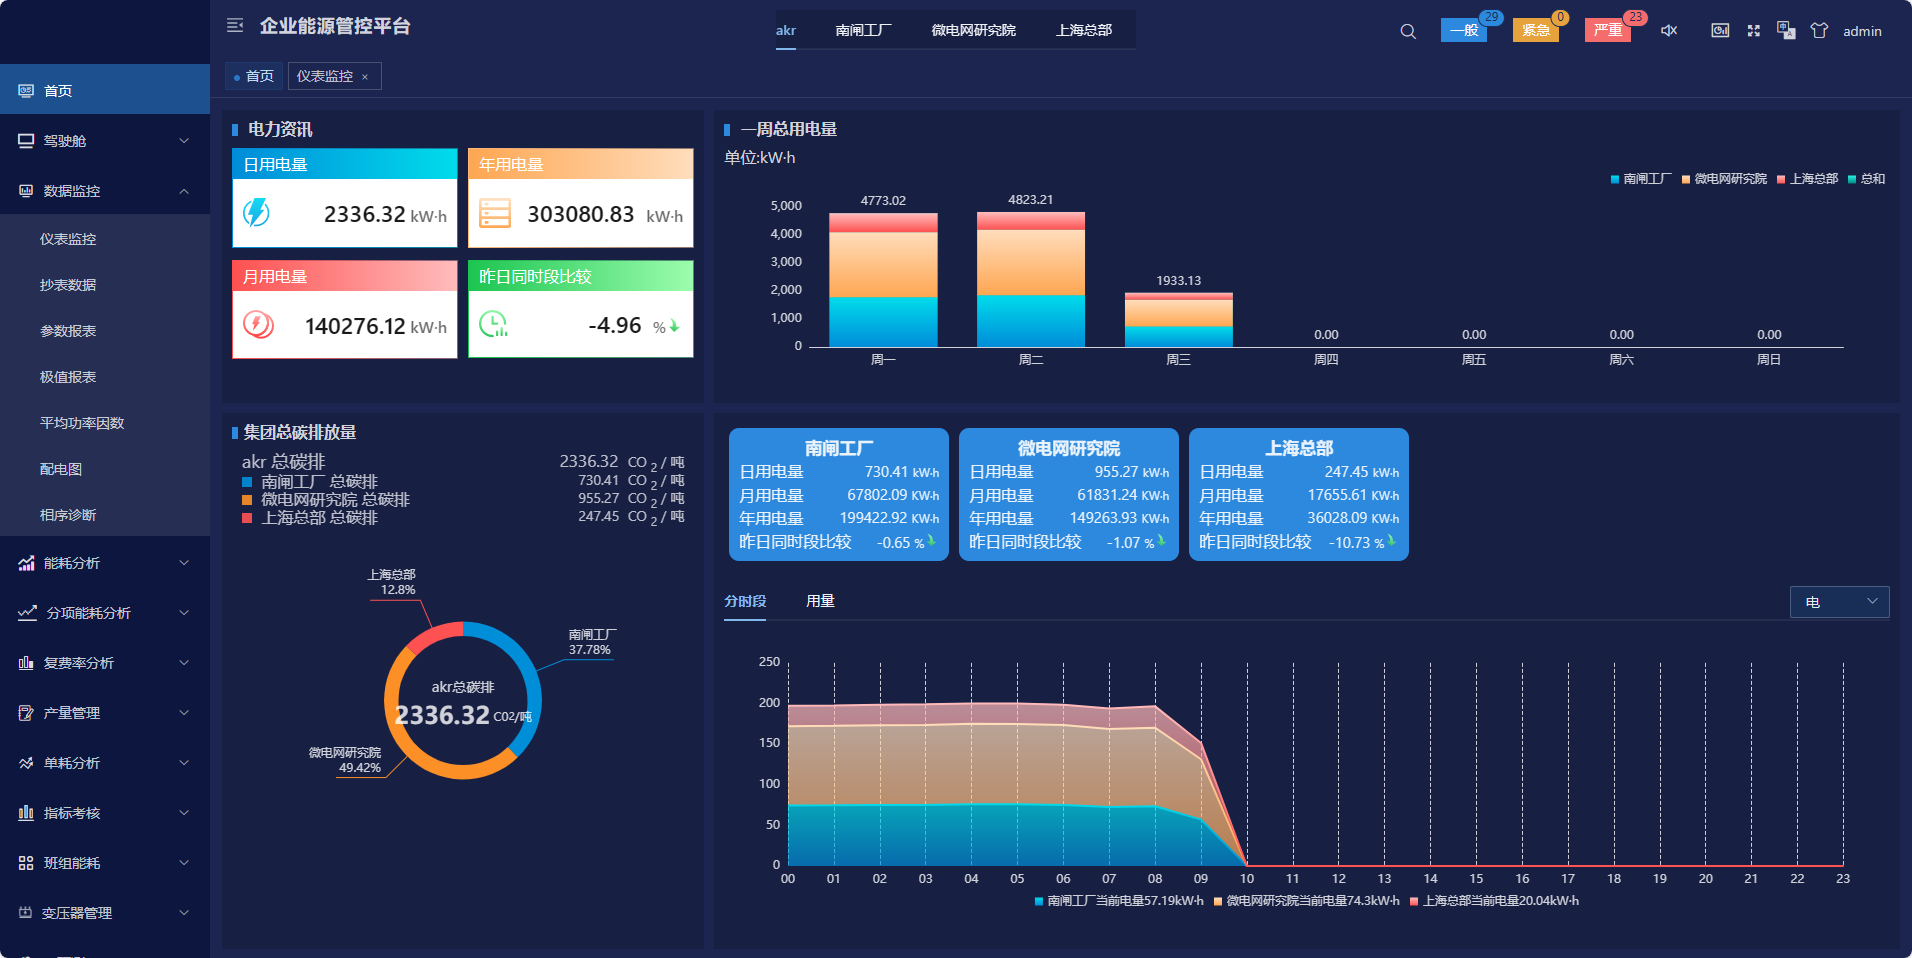Viewport: 1912px width, 958px height.
Task: Open the theme skin shirt icon
Action: tap(1819, 31)
